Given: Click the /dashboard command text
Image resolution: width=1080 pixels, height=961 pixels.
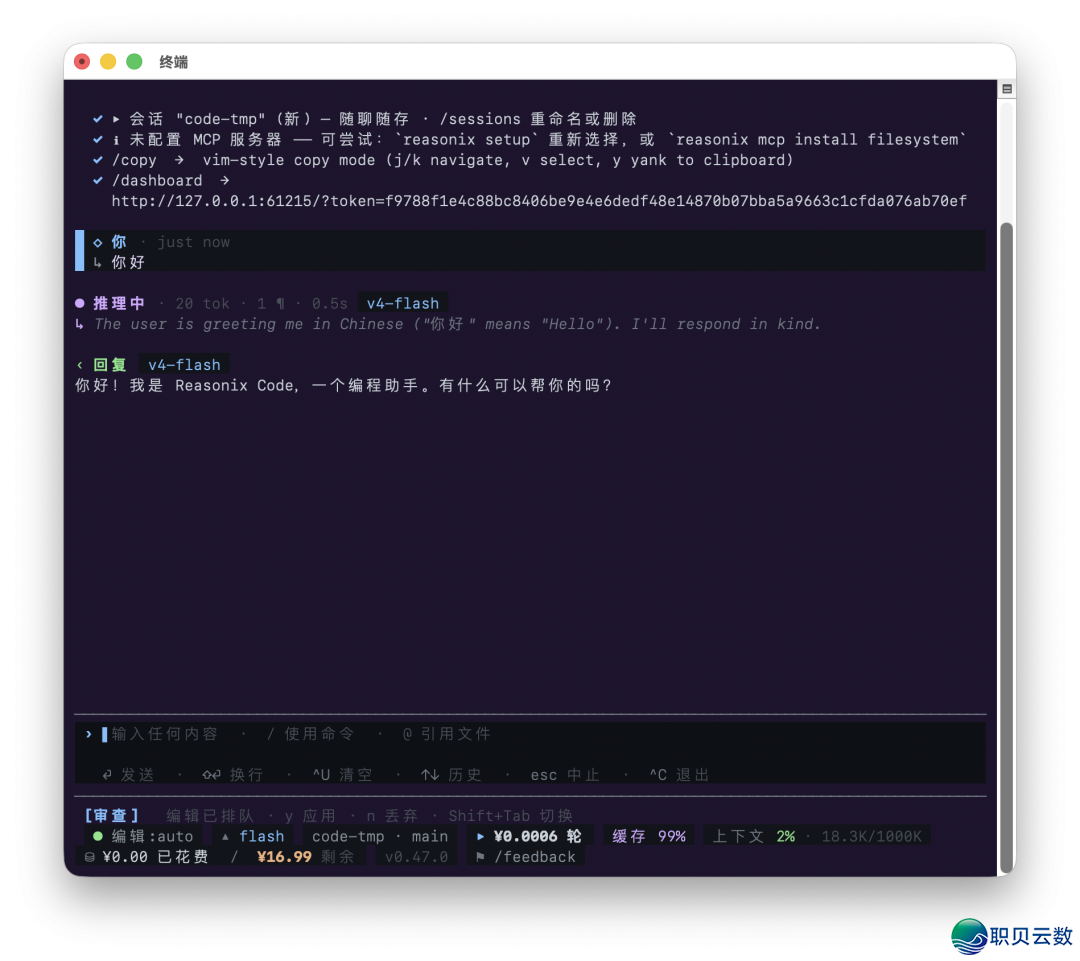Looking at the screenshot, I should (x=157, y=180).
